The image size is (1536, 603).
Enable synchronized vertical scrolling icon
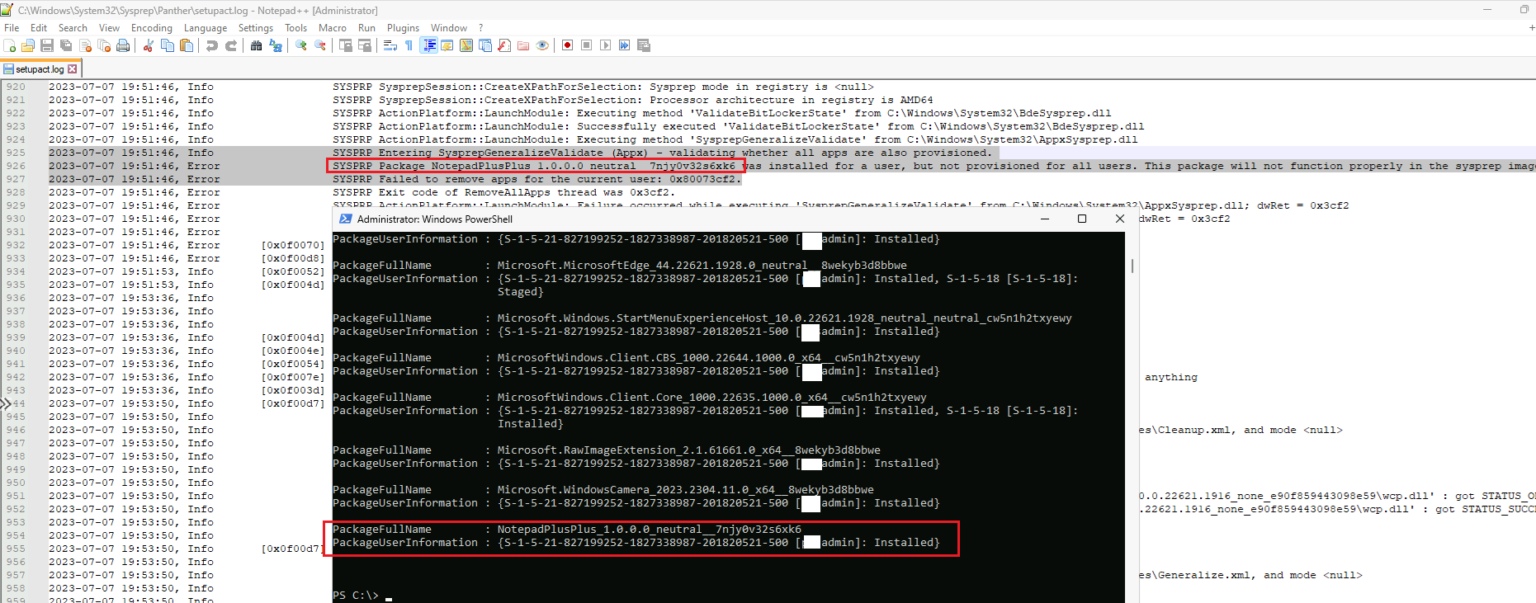345,45
